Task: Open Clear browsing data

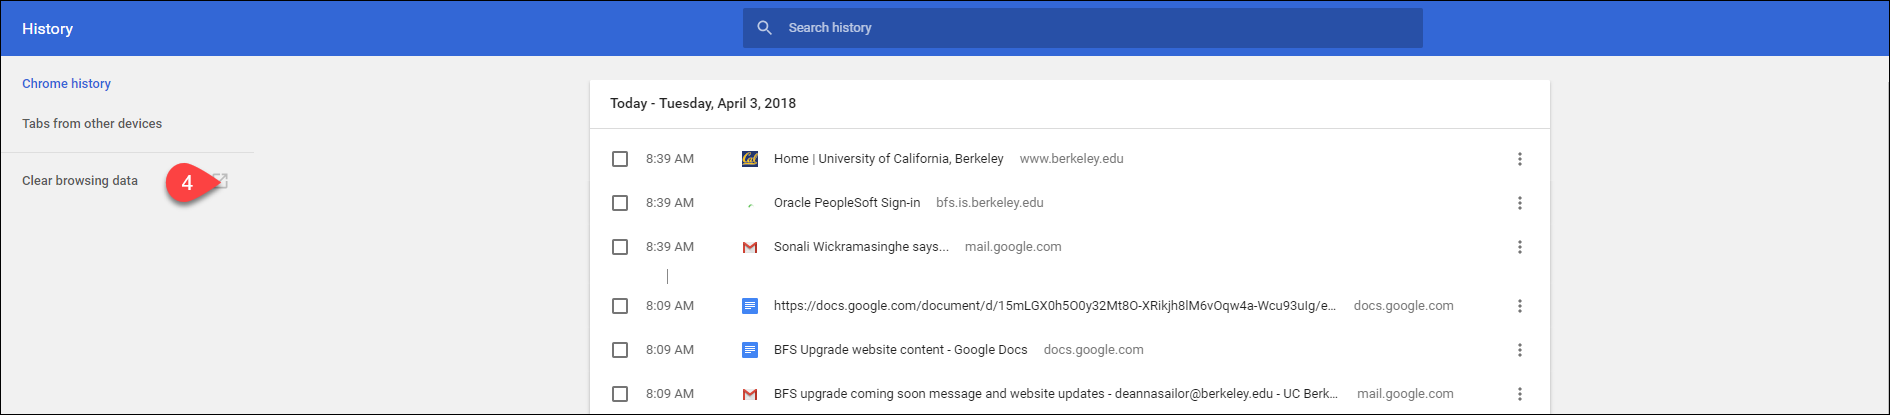Action: [x=80, y=181]
